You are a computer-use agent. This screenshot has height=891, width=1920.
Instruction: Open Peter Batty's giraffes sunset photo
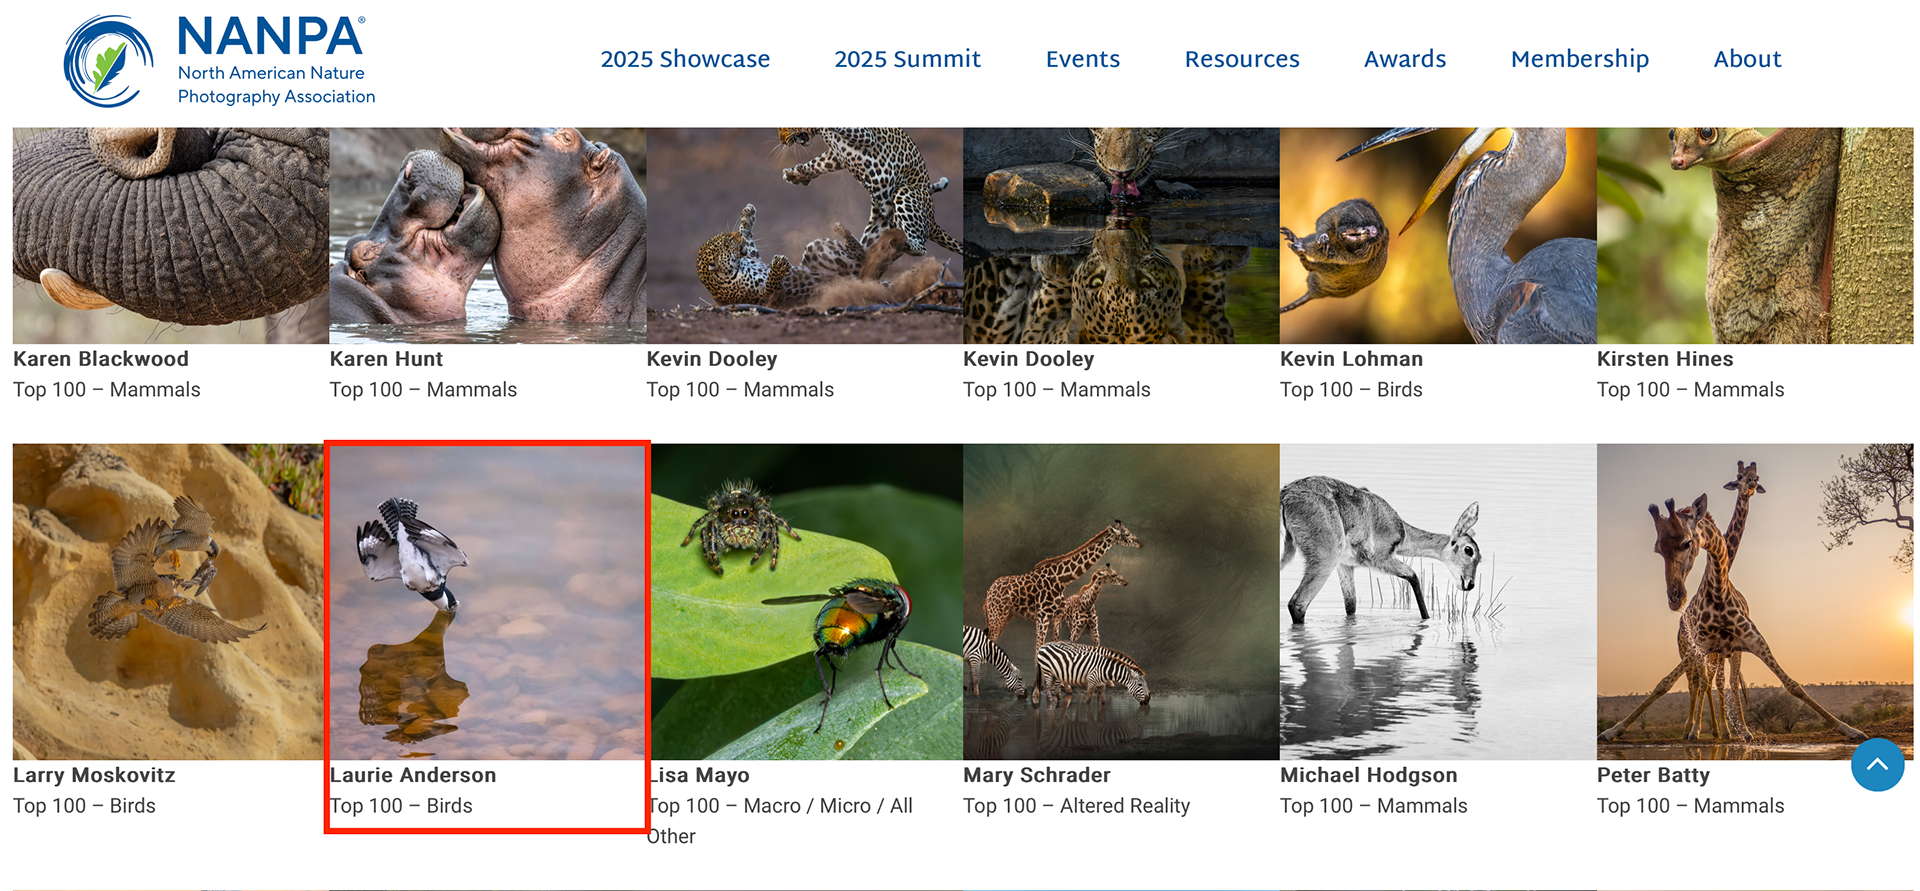(1755, 601)
